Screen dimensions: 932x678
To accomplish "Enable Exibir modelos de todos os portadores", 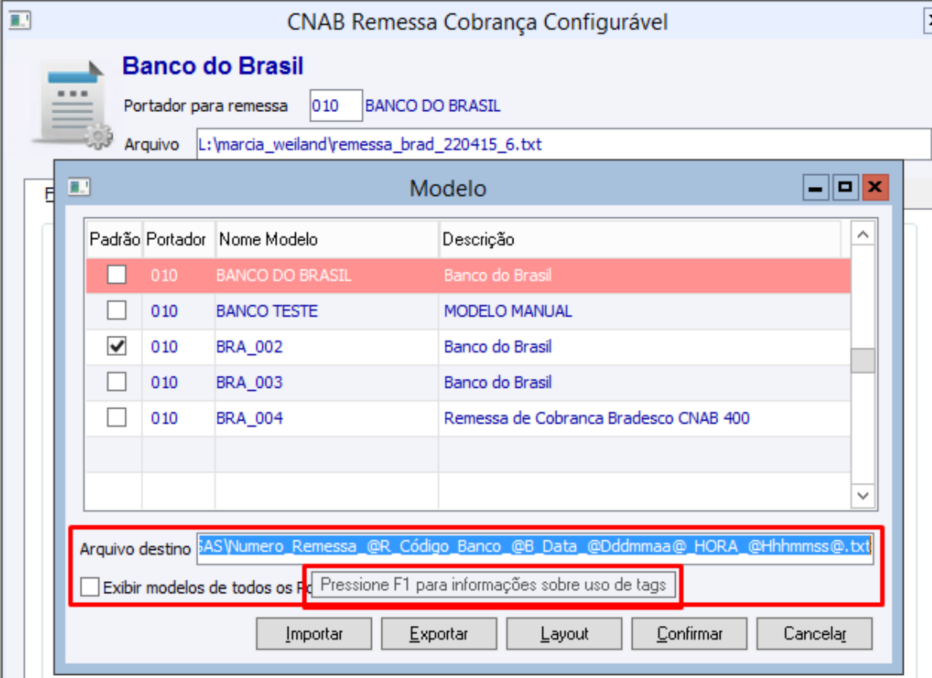I will click(x=90, y=587).
